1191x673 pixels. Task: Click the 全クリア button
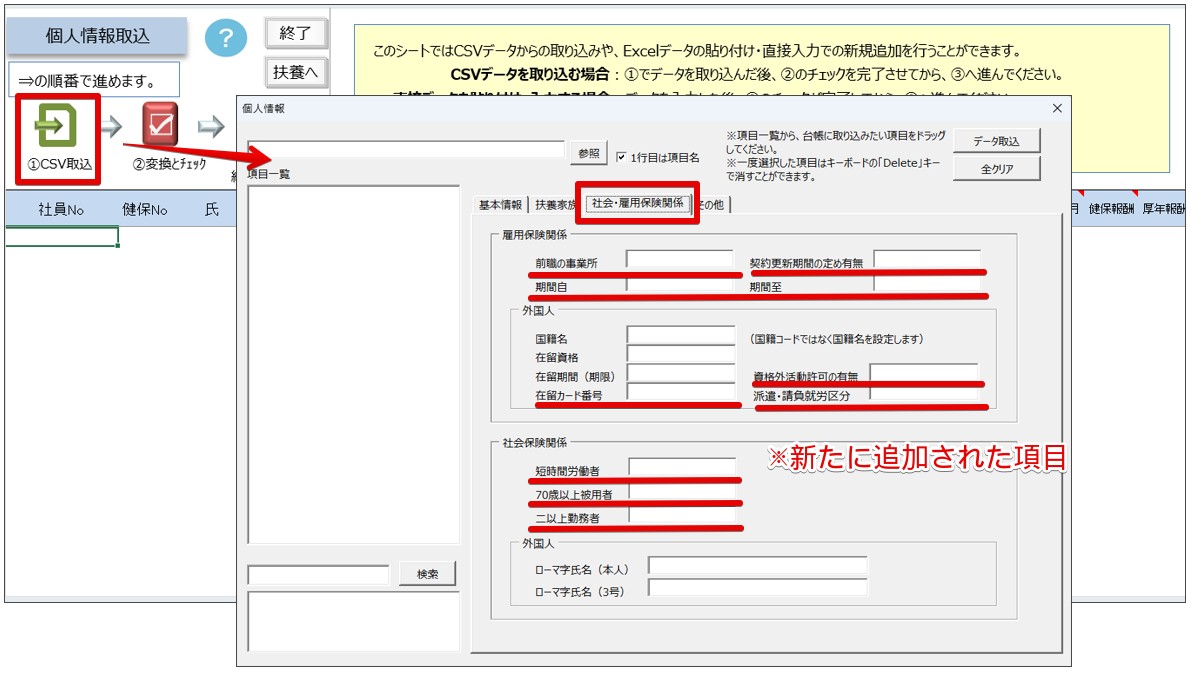996,169
